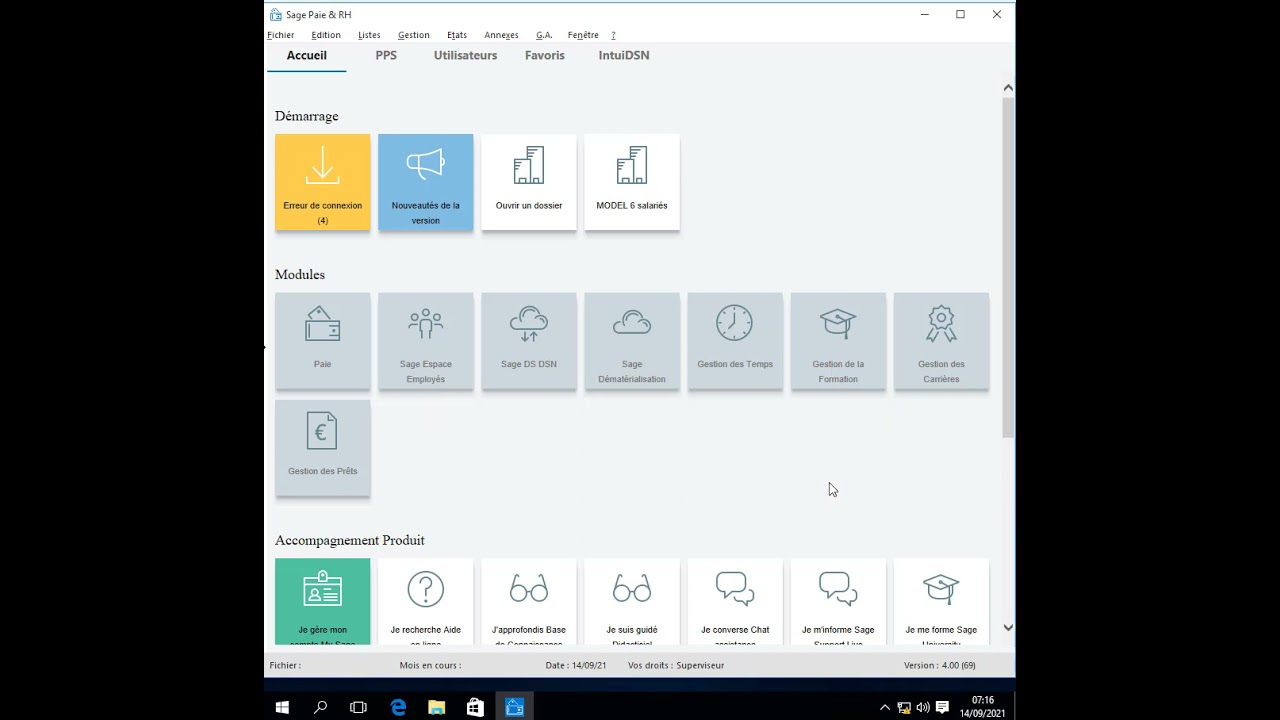Click the Ouvrir un dossier tile
The image size is (1280, 720).
click(528, 182)
